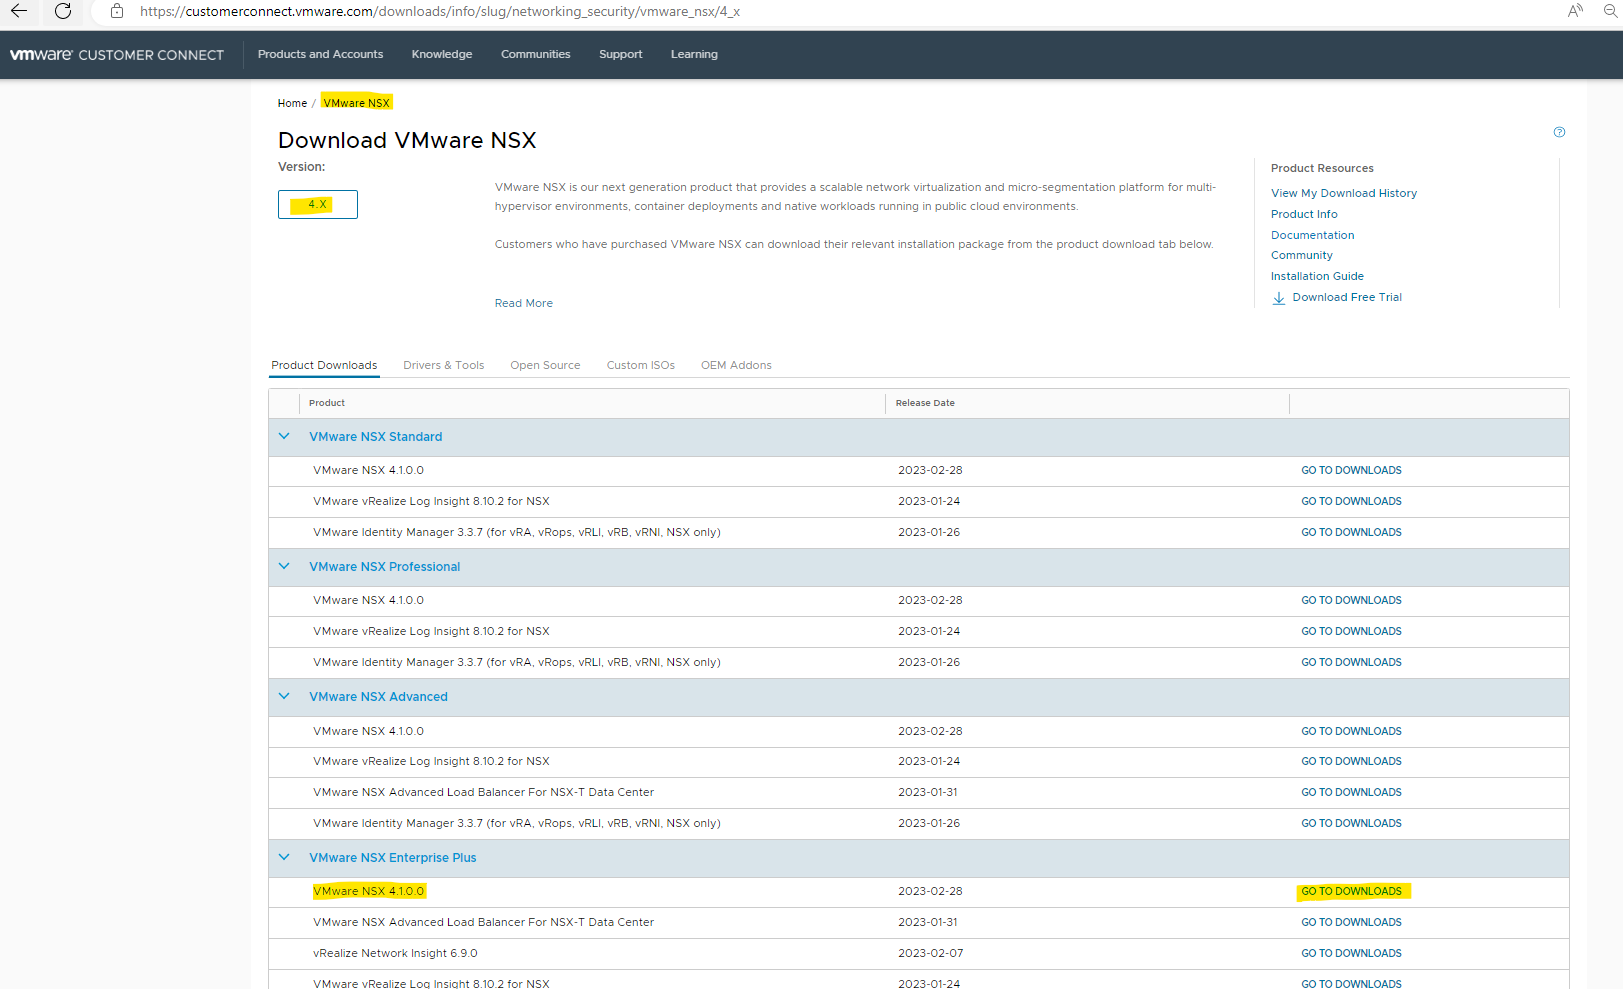Select VMware NSX 4.1.0.0 under Enterprise Plus
This screenshot has height=989, width=1623.
368,892
